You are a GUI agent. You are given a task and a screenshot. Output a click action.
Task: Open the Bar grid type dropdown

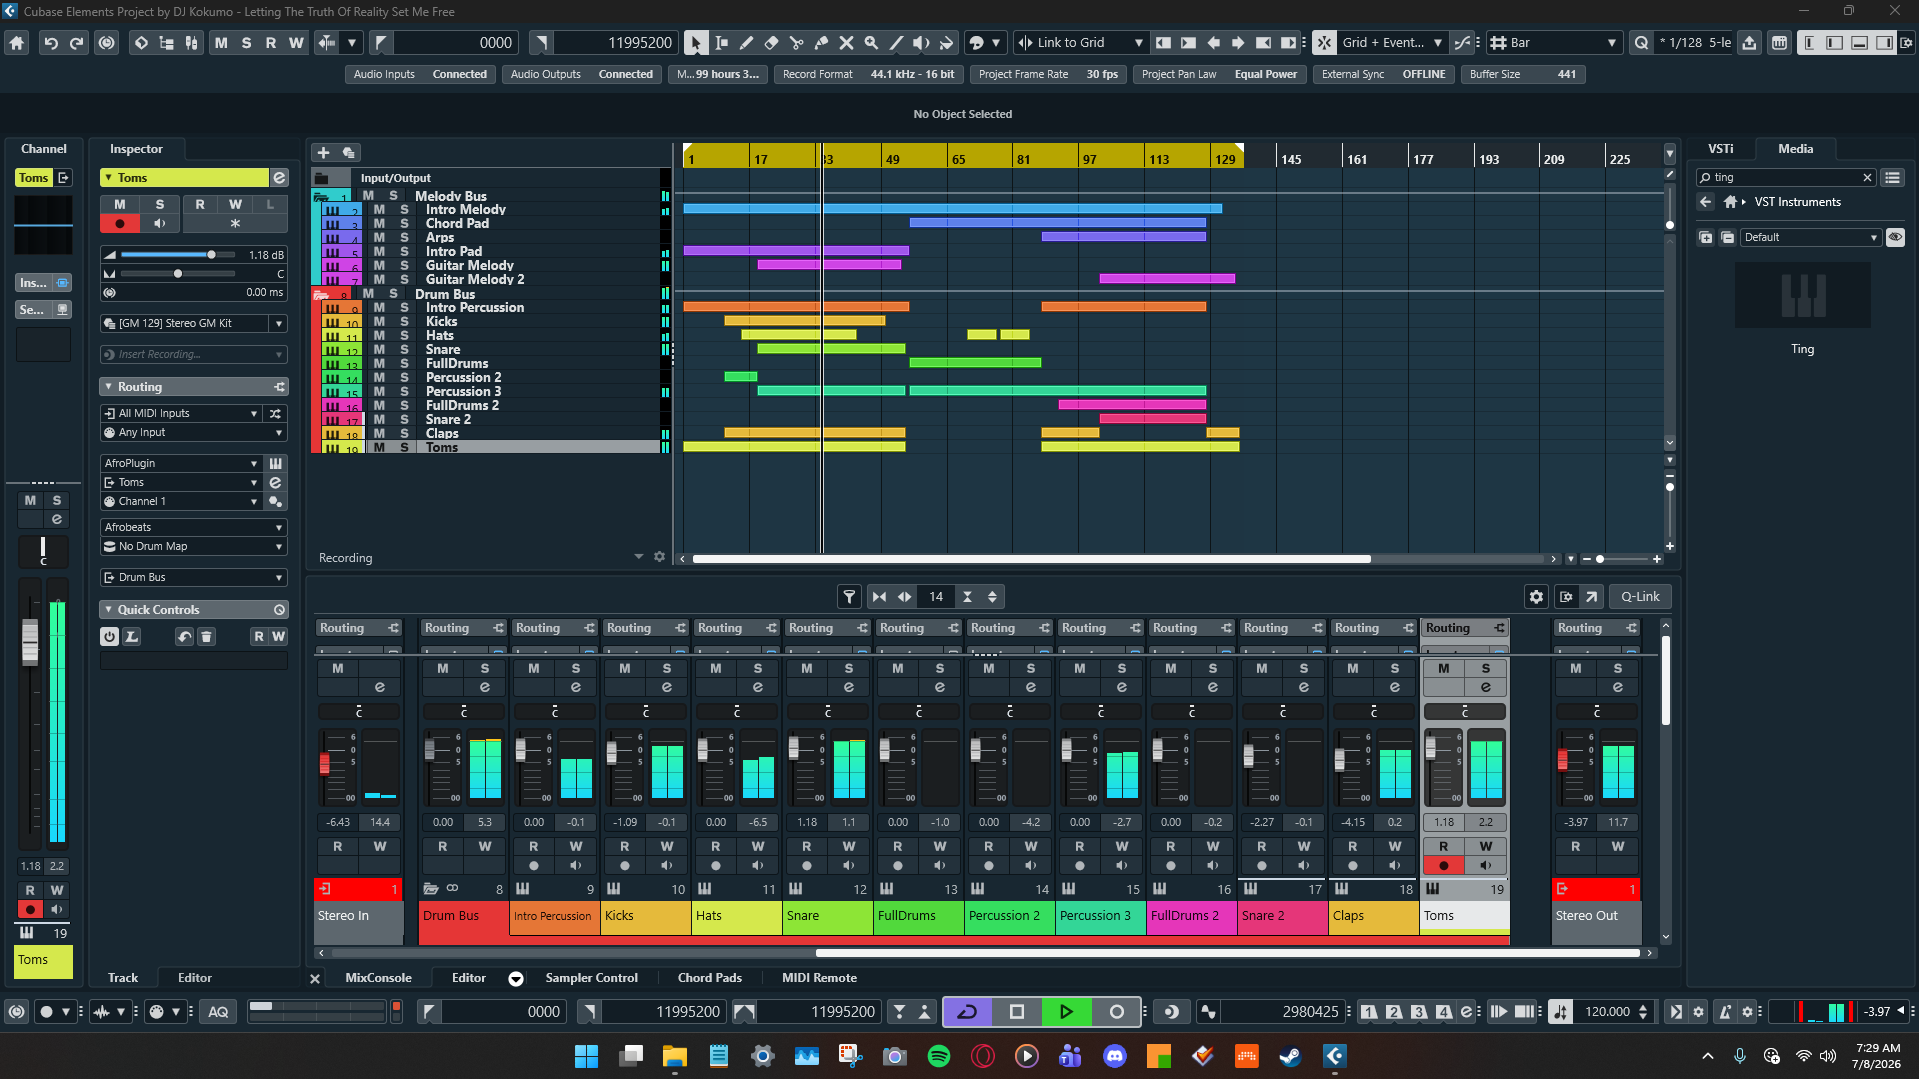point(1554,43)
